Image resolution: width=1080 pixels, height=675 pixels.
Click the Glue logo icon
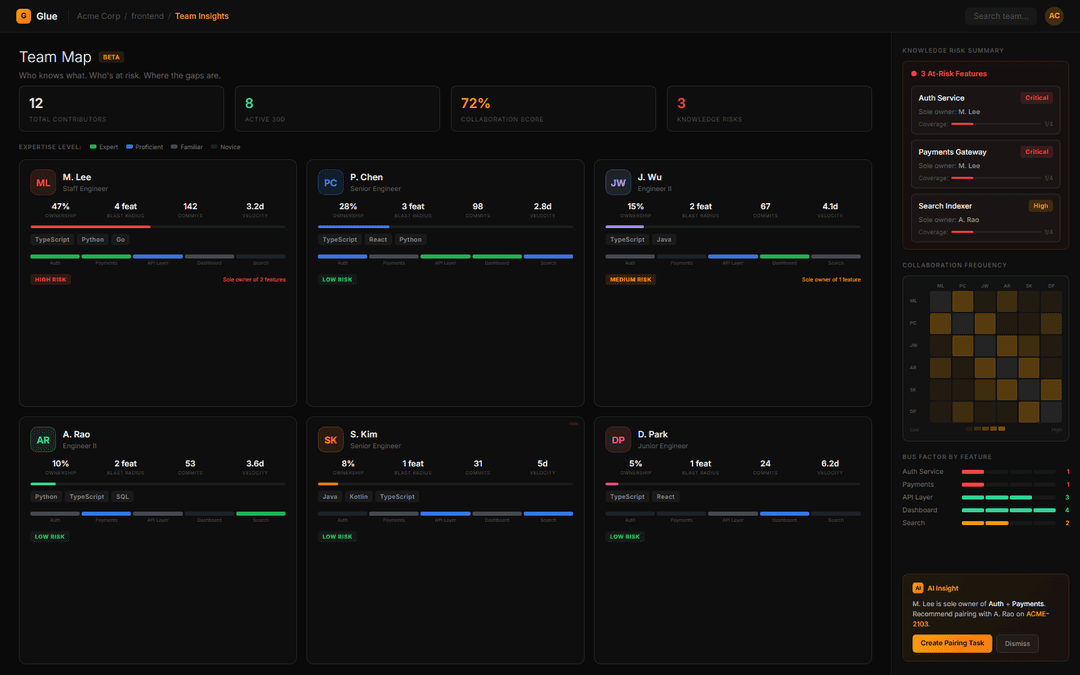[23, 16]
